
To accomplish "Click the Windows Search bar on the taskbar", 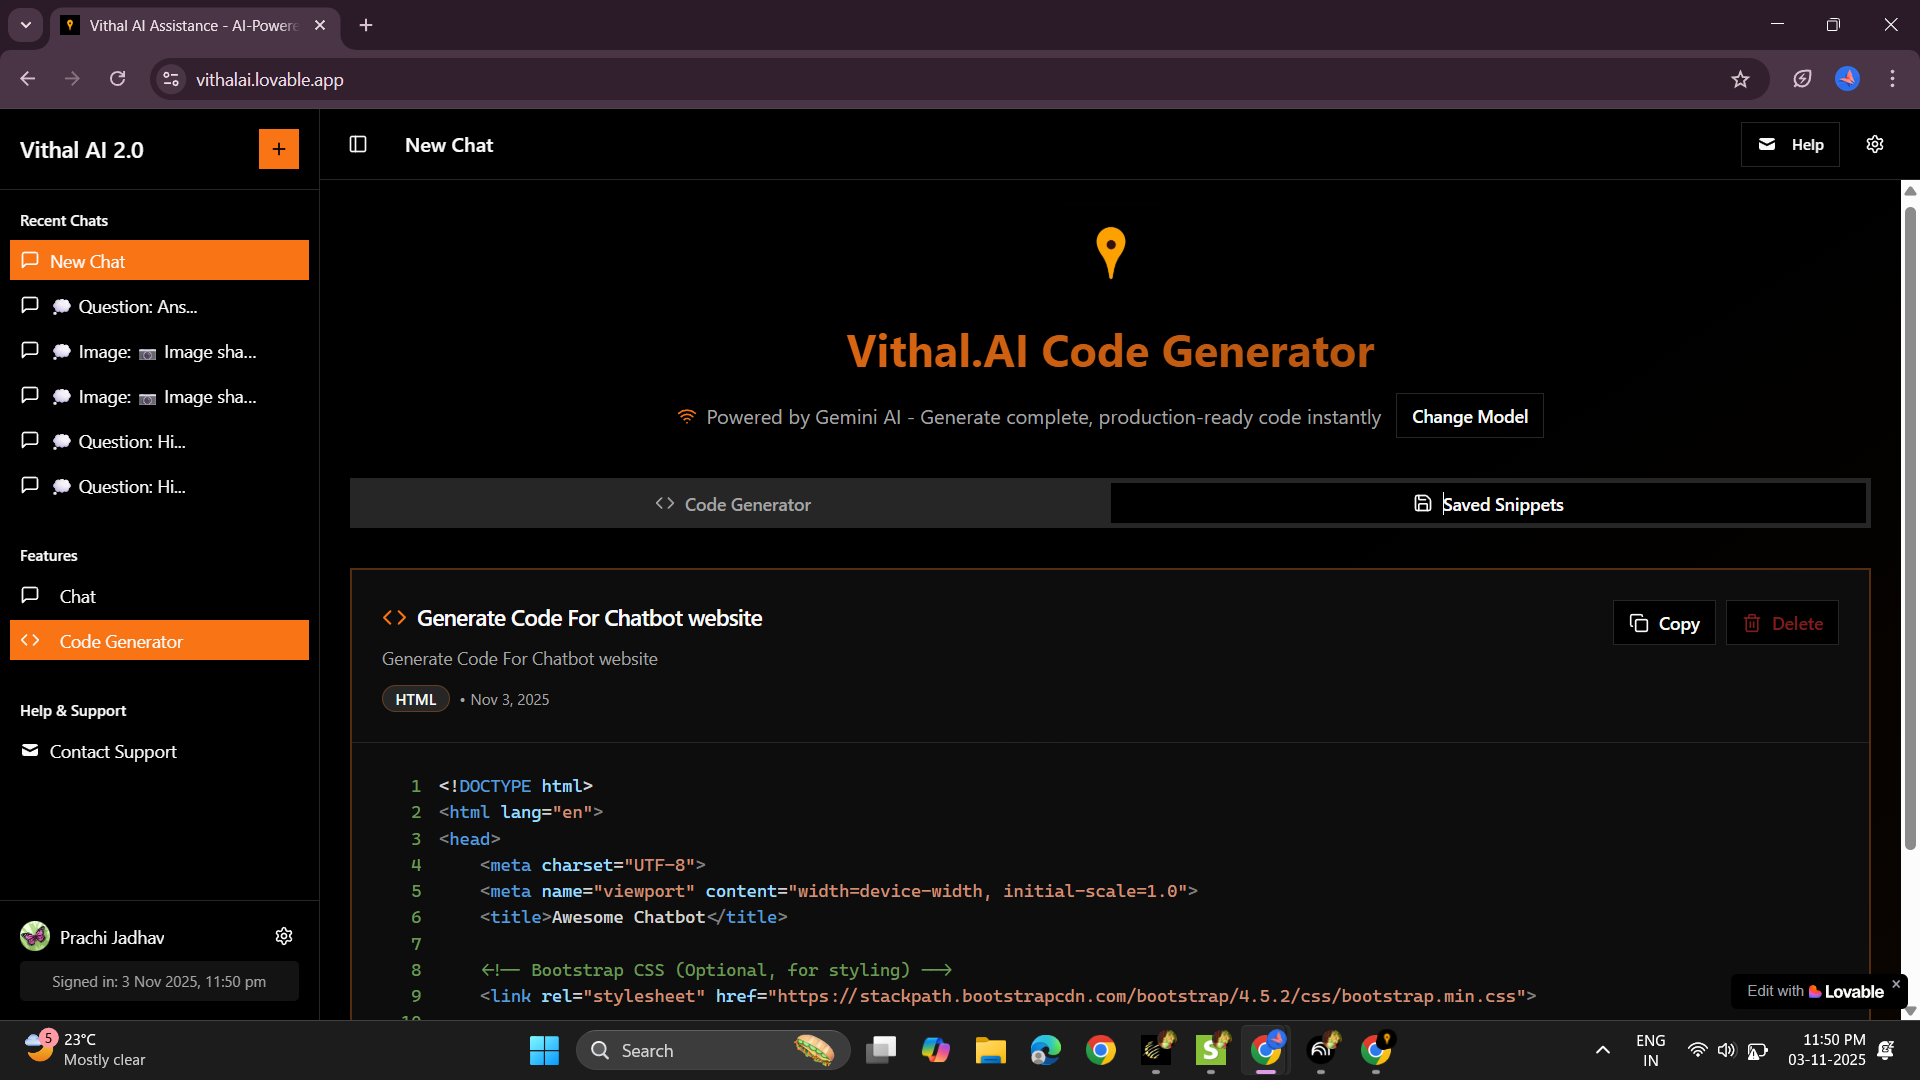I will [x=700, y=1050].
